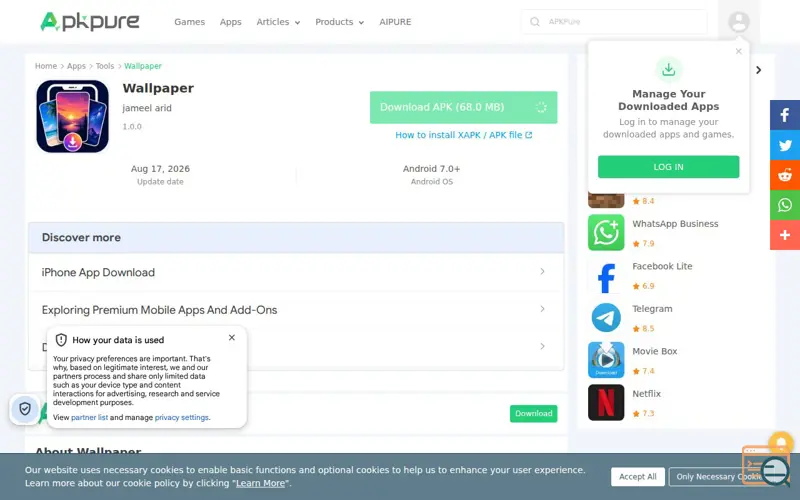Open the user account avatar icon
The height and width of the screenshot is (500, 800).
coord(738,22)
